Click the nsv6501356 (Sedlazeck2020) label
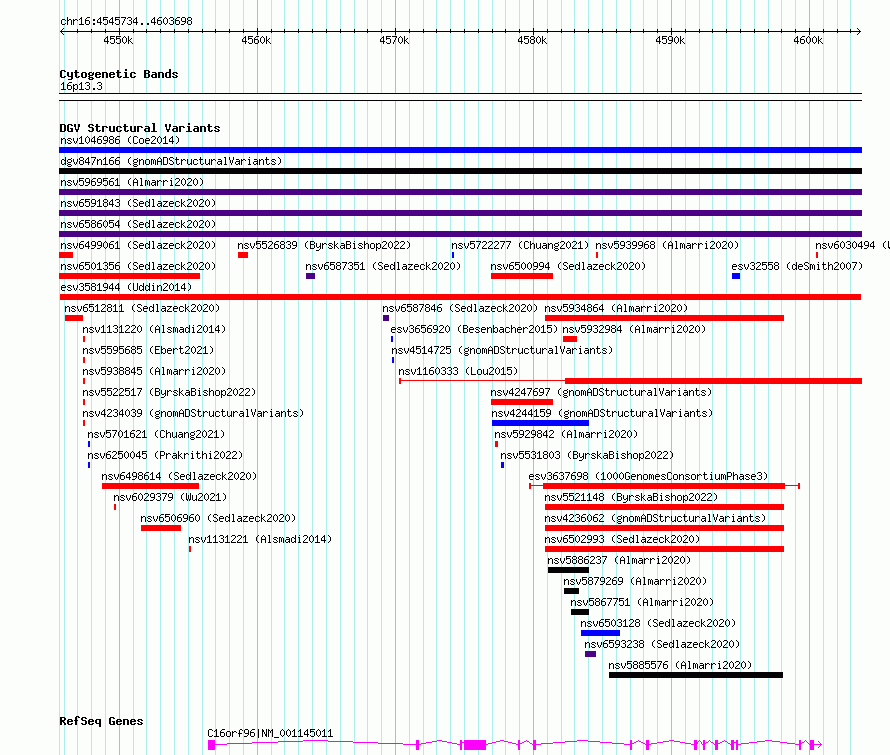 pyautogui.click(x=138, y=266)
